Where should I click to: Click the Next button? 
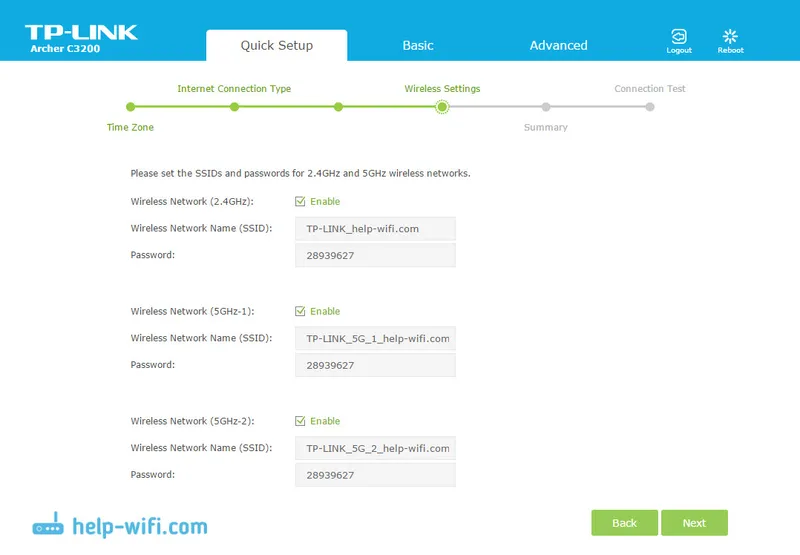point(694,523)
